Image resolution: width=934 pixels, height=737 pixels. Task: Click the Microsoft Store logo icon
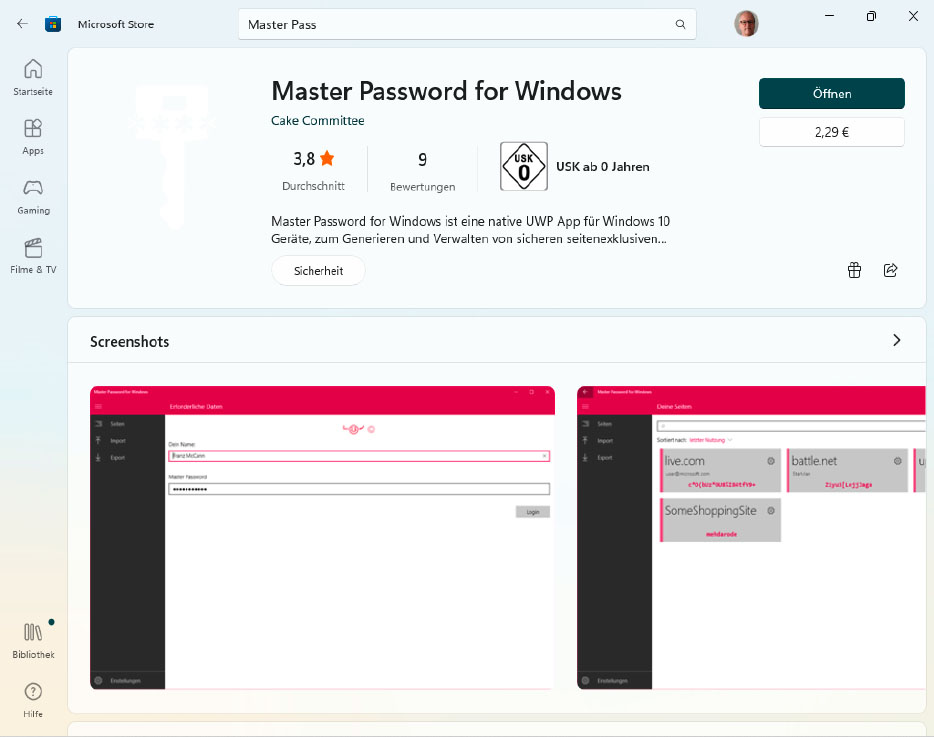point(53,24)
